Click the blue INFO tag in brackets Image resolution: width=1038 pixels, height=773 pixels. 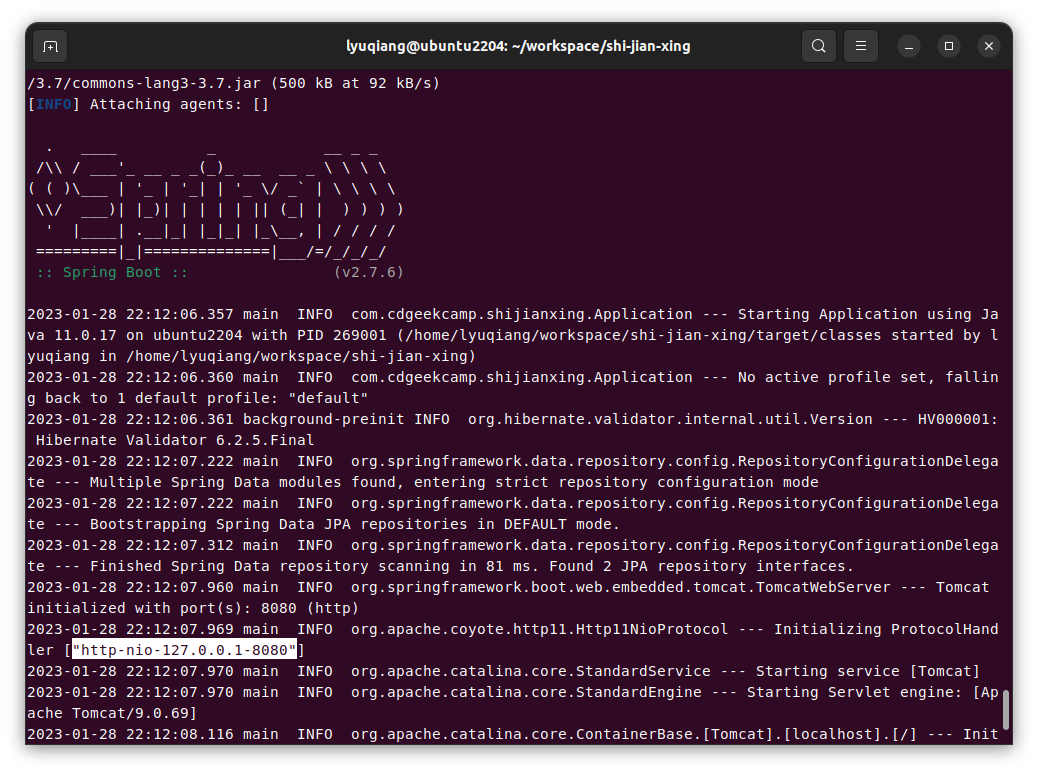[x=54, y=104]
